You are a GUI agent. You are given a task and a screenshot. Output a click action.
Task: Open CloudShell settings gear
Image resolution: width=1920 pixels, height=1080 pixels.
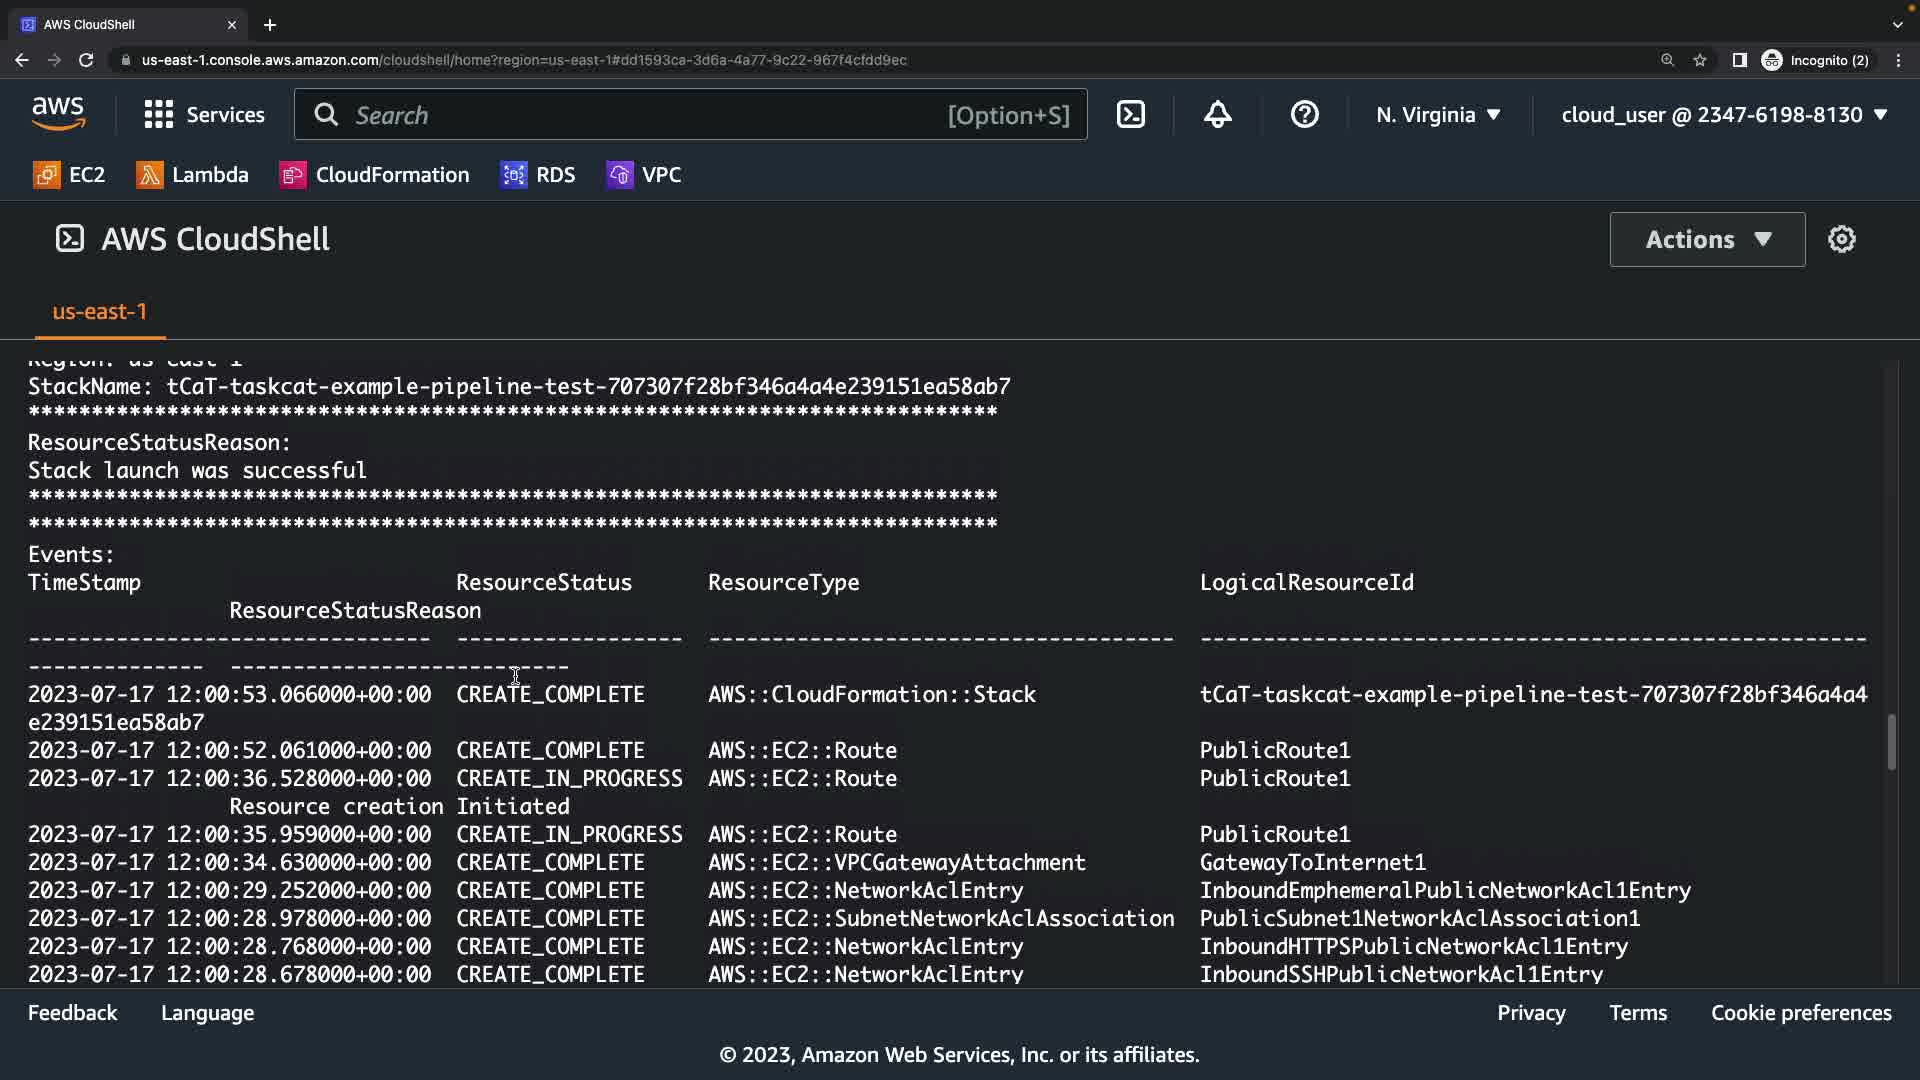click(1841, 239)
